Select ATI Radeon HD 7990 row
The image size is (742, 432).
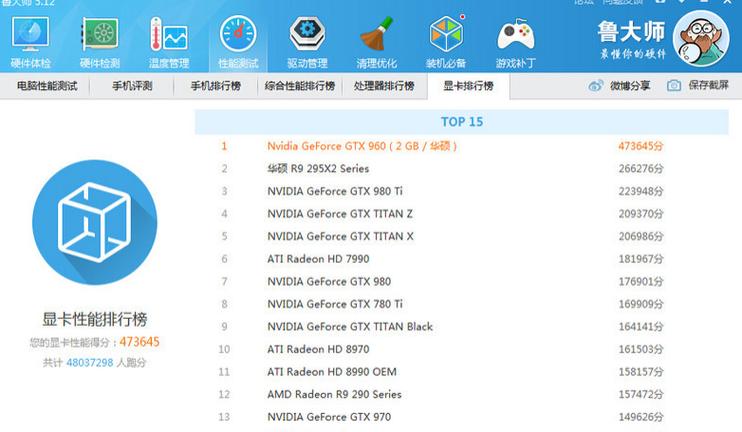point(461,259)
